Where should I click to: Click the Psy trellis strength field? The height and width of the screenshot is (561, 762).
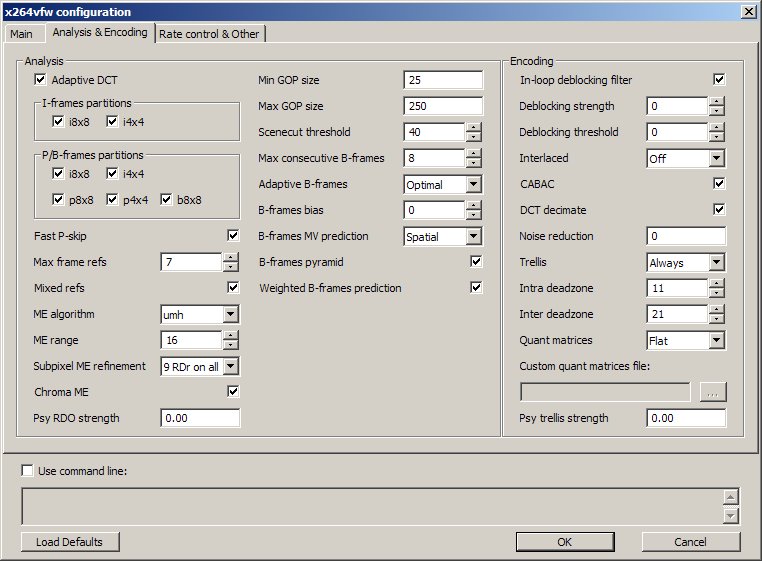686,418
